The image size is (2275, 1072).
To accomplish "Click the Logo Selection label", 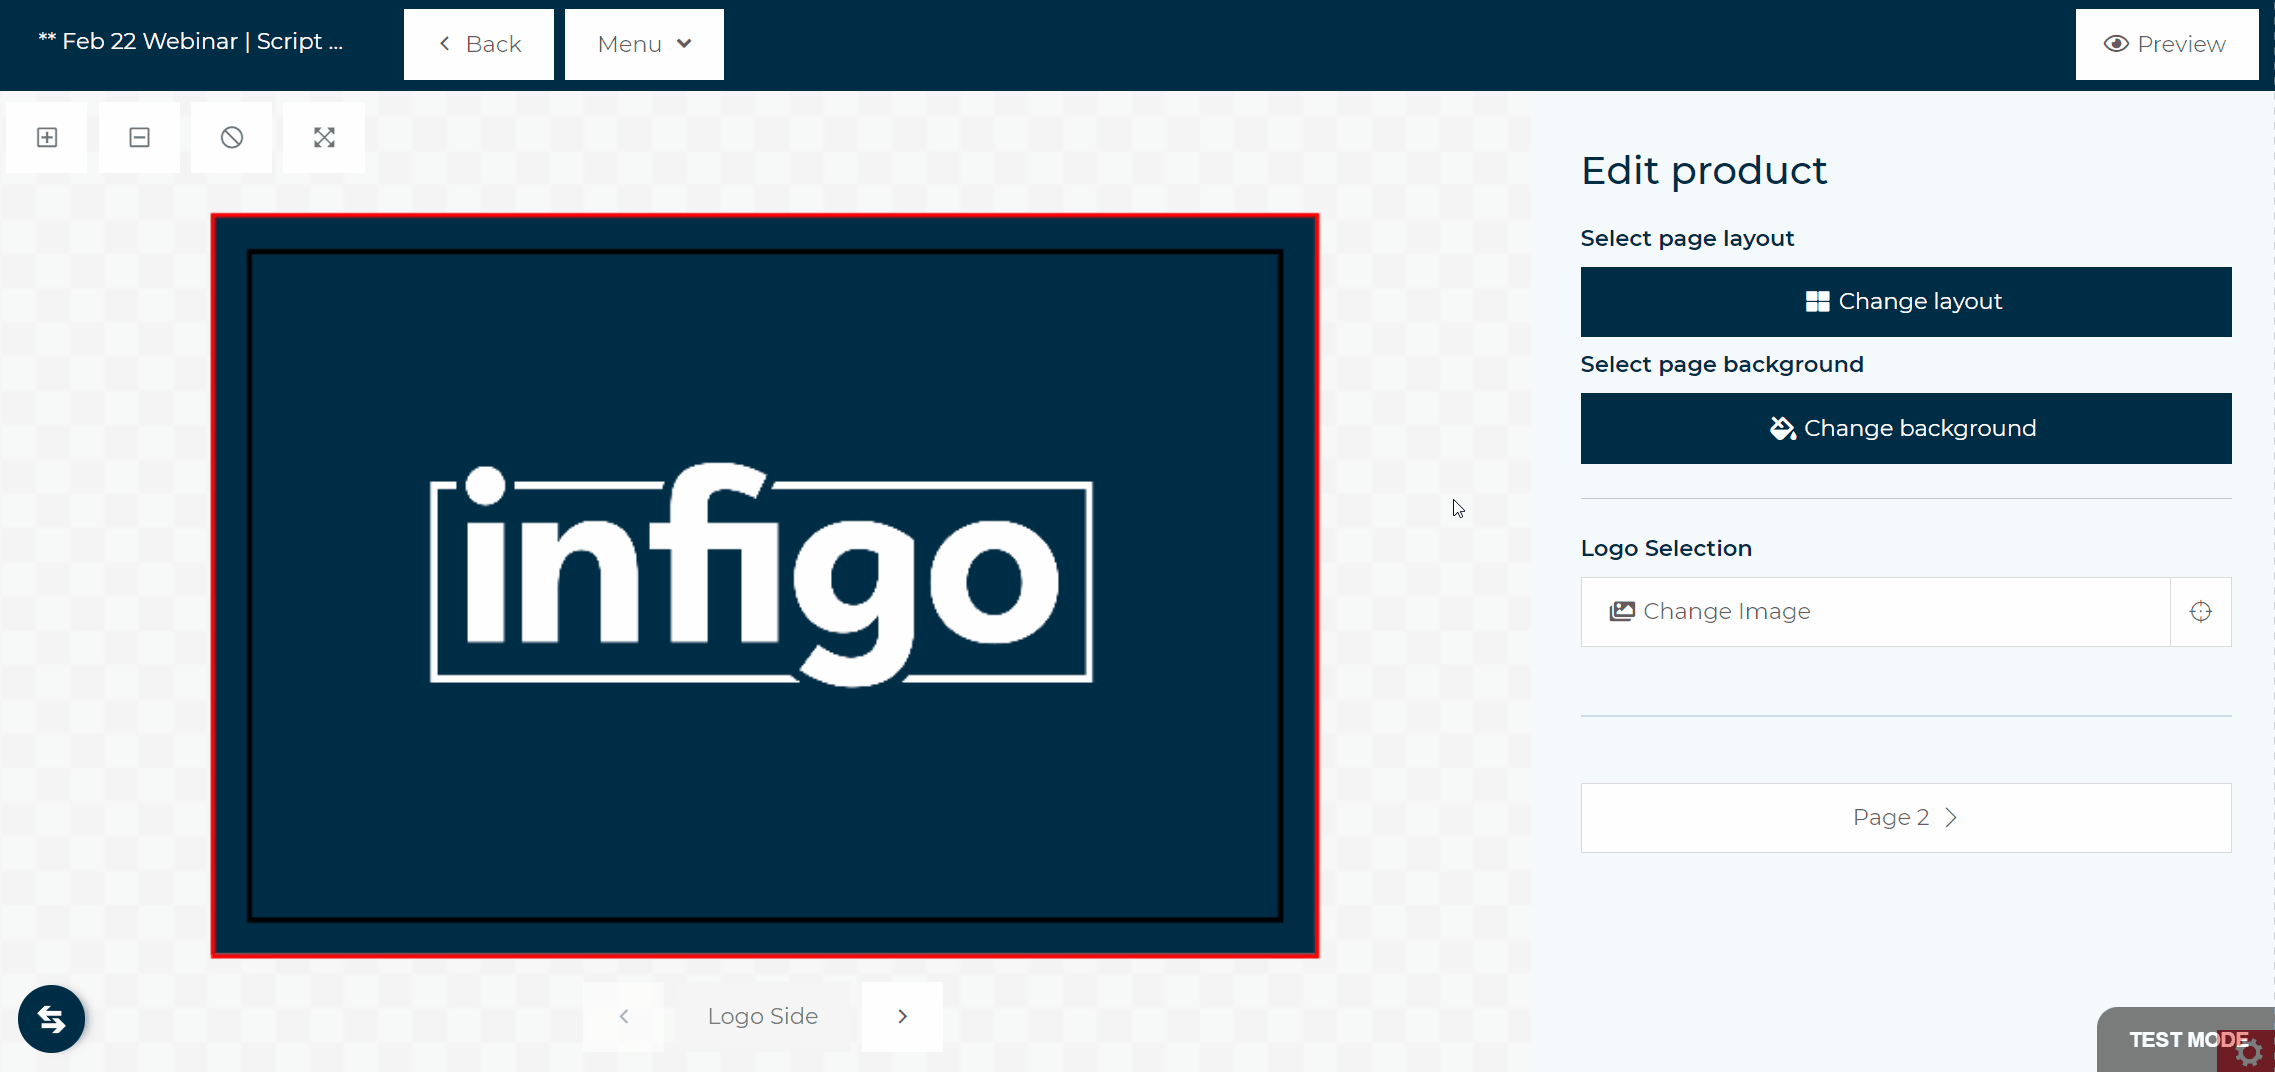I will click(1666, 548).
